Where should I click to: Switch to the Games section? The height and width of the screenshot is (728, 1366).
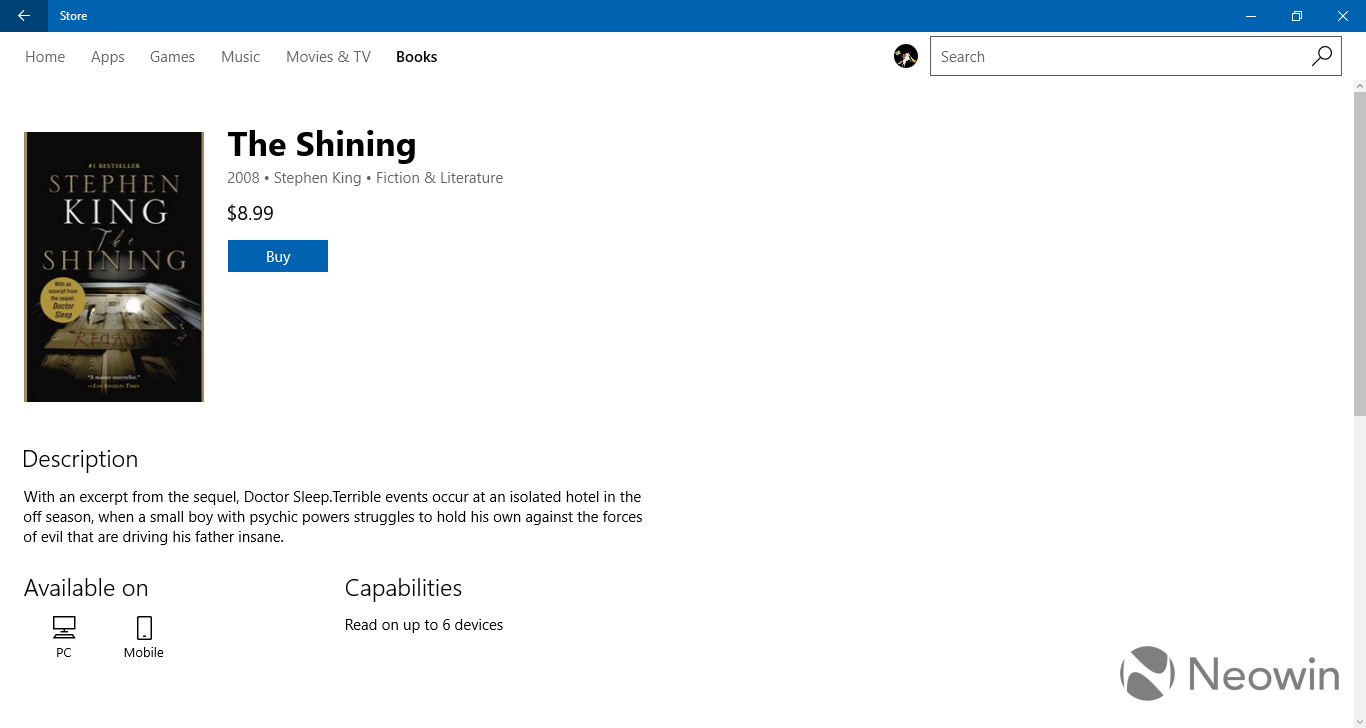click(171, 57)
